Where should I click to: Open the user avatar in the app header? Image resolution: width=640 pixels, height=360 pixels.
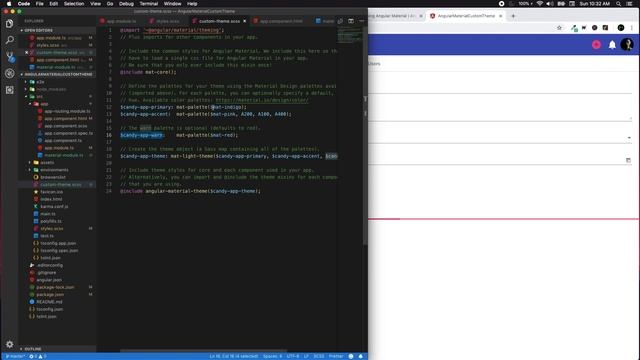[627, 44]
